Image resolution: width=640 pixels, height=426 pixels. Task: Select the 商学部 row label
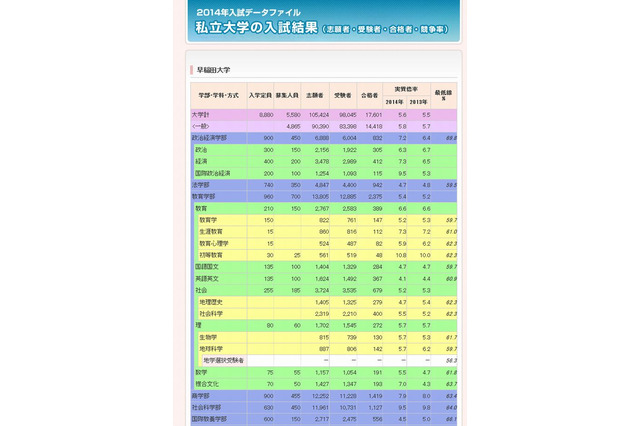click(x=200, y=396)
